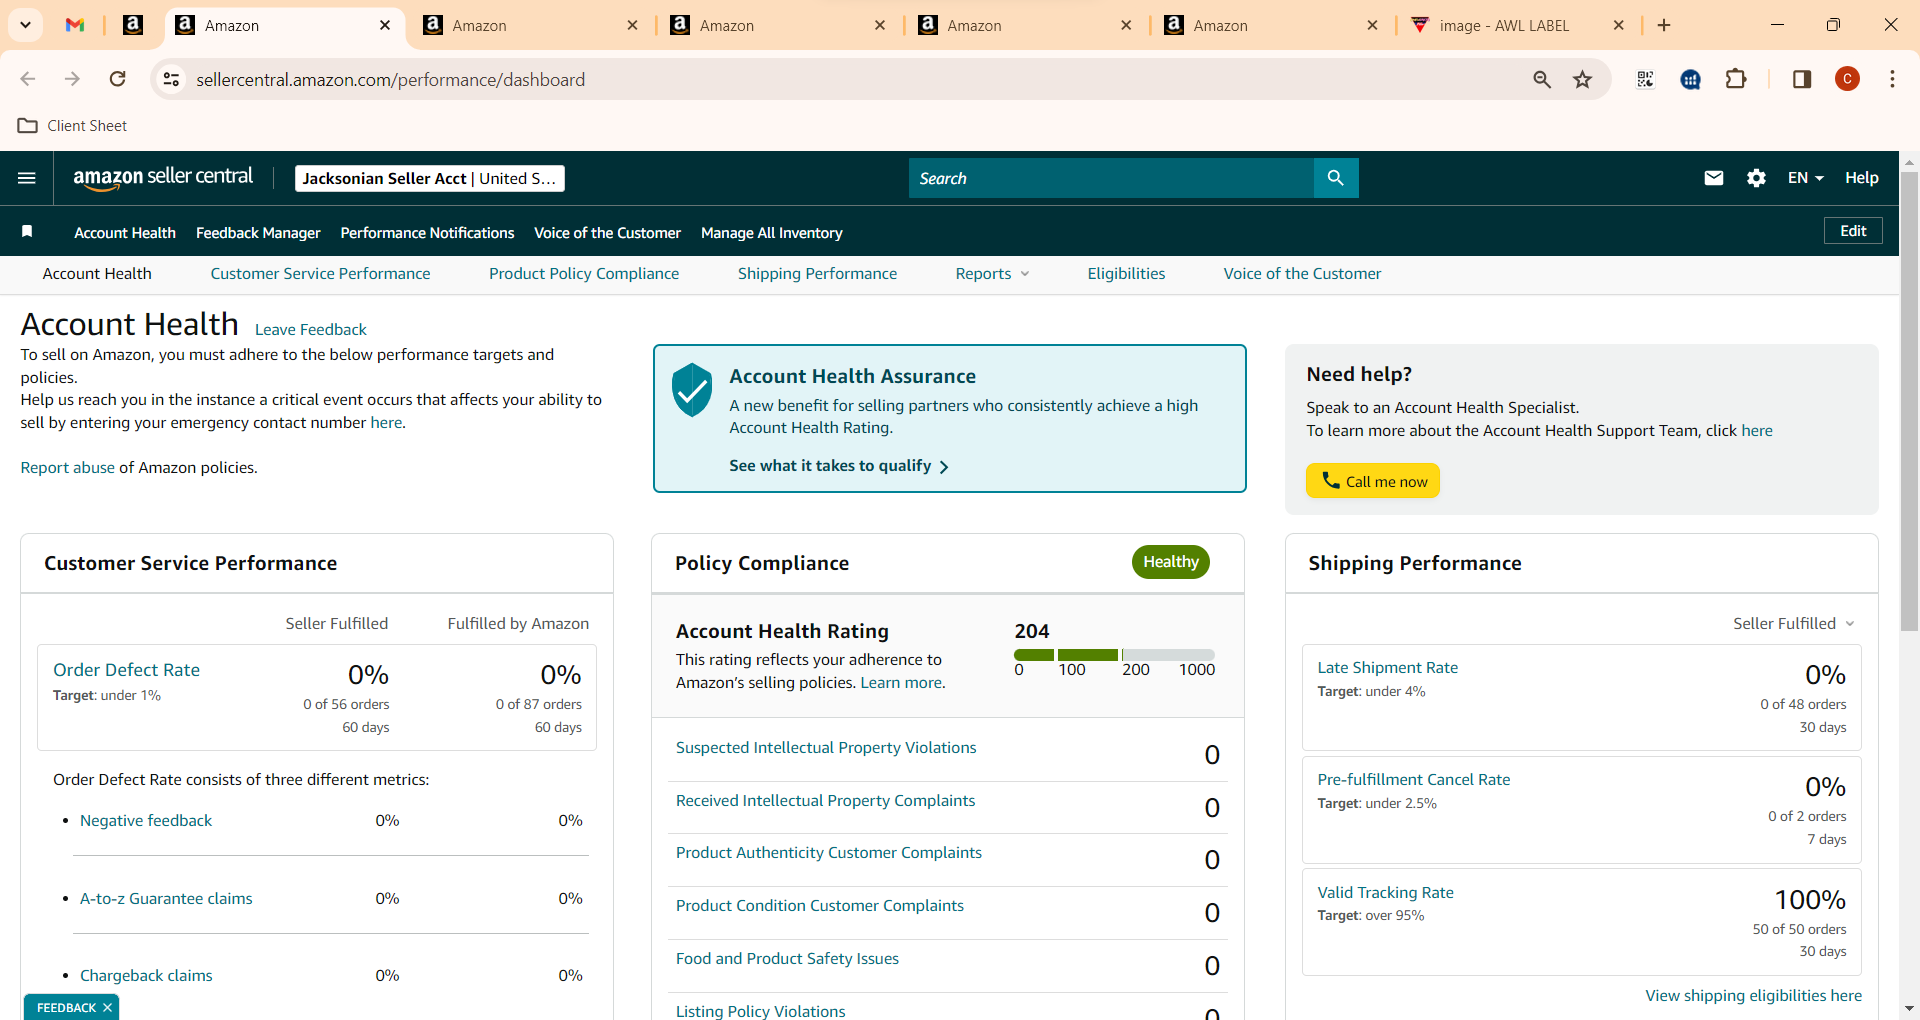The width and height of the screenshot is (1920, 1020).
Task: Open the Jacksonian Seller Acct account switcher
Action: [430, 178]
